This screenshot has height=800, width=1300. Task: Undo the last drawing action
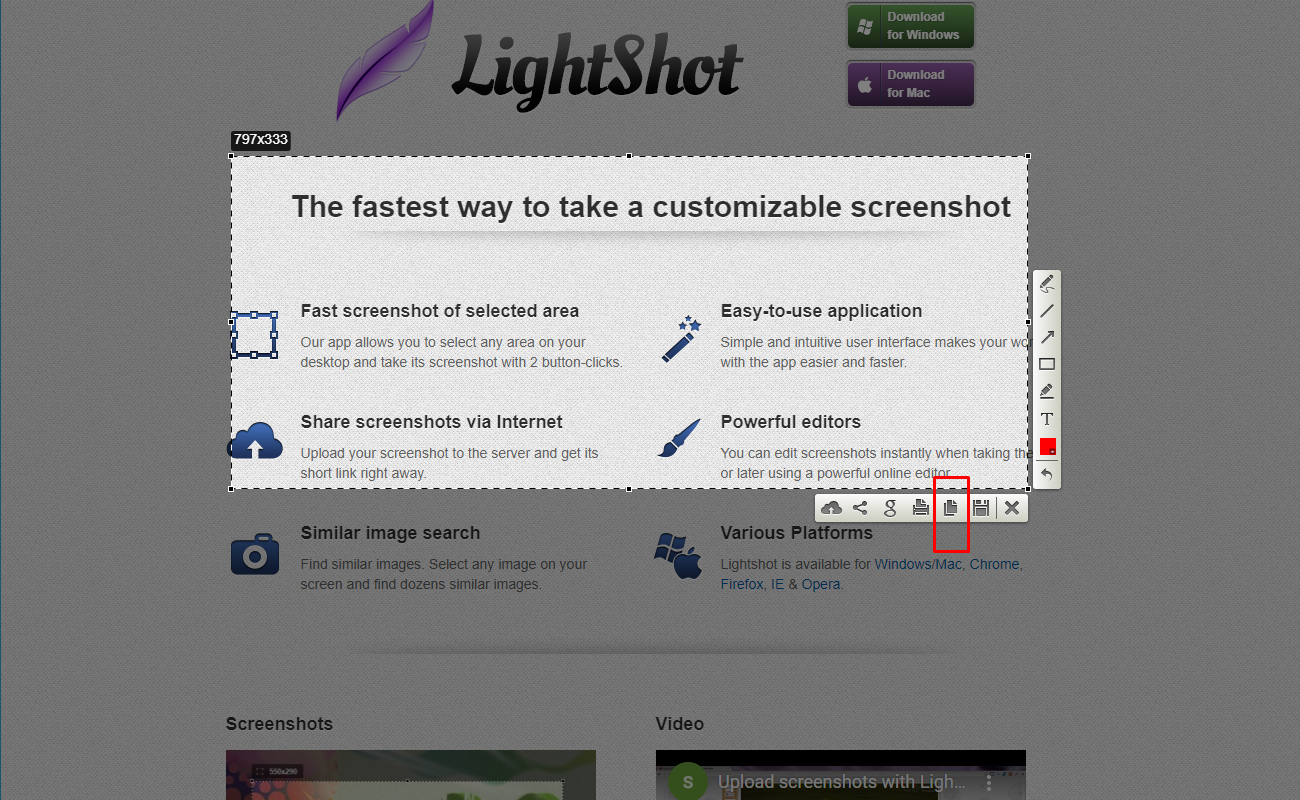[1047, 474]
